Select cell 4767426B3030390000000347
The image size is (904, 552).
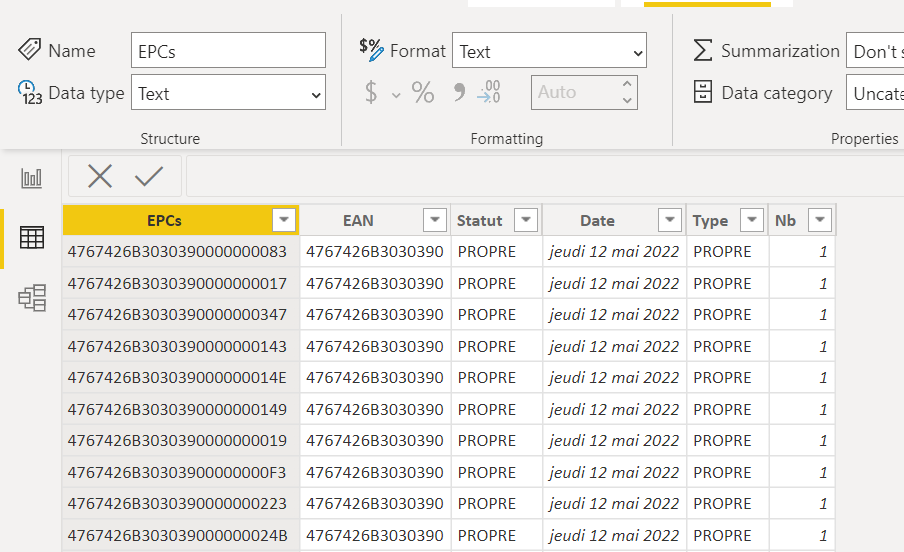tap(180, 314)
